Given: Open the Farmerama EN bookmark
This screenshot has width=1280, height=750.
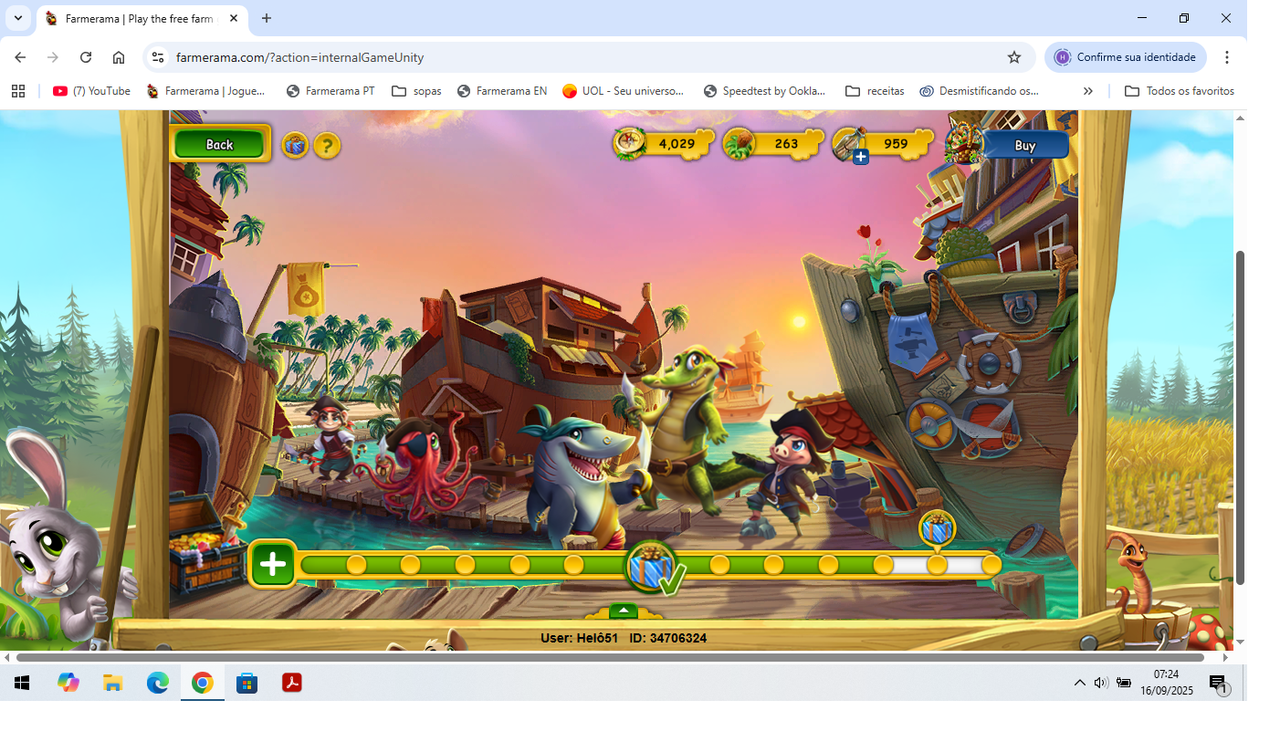Looking at the screenshot, I should (503, 91).
